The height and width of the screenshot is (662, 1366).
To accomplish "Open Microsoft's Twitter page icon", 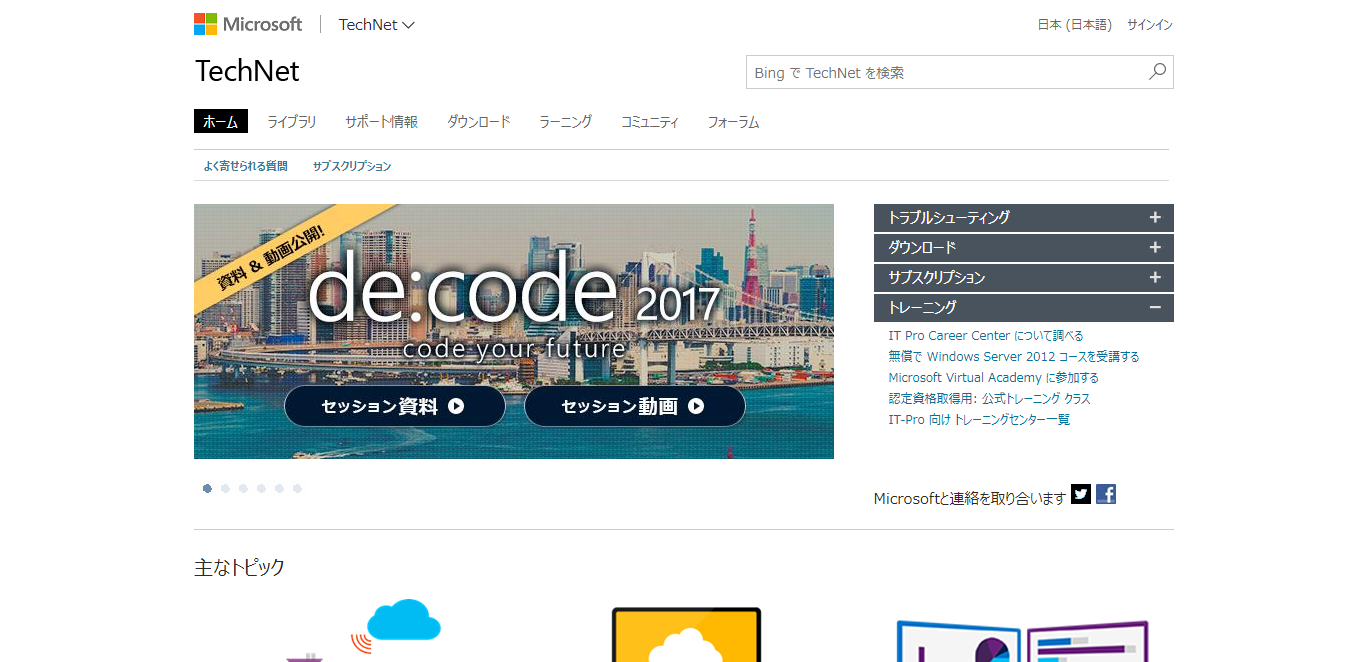I will pos(1081,494).
